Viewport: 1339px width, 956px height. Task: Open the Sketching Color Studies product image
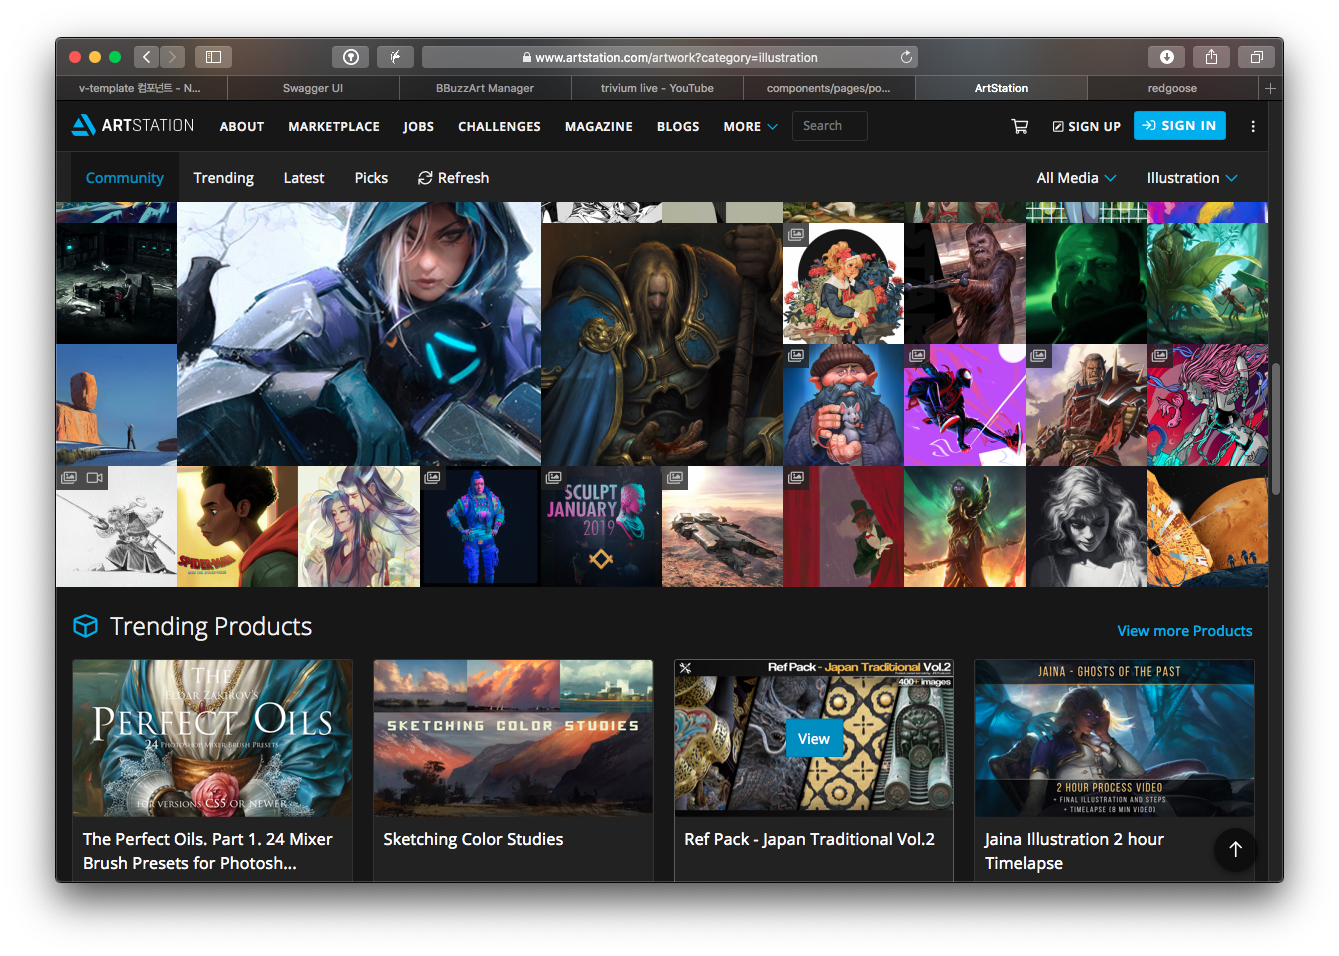point(513,738)
